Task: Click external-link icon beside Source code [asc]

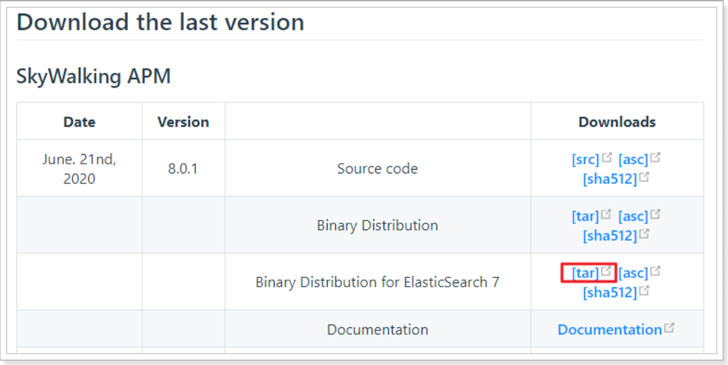Action: (655, 157)
